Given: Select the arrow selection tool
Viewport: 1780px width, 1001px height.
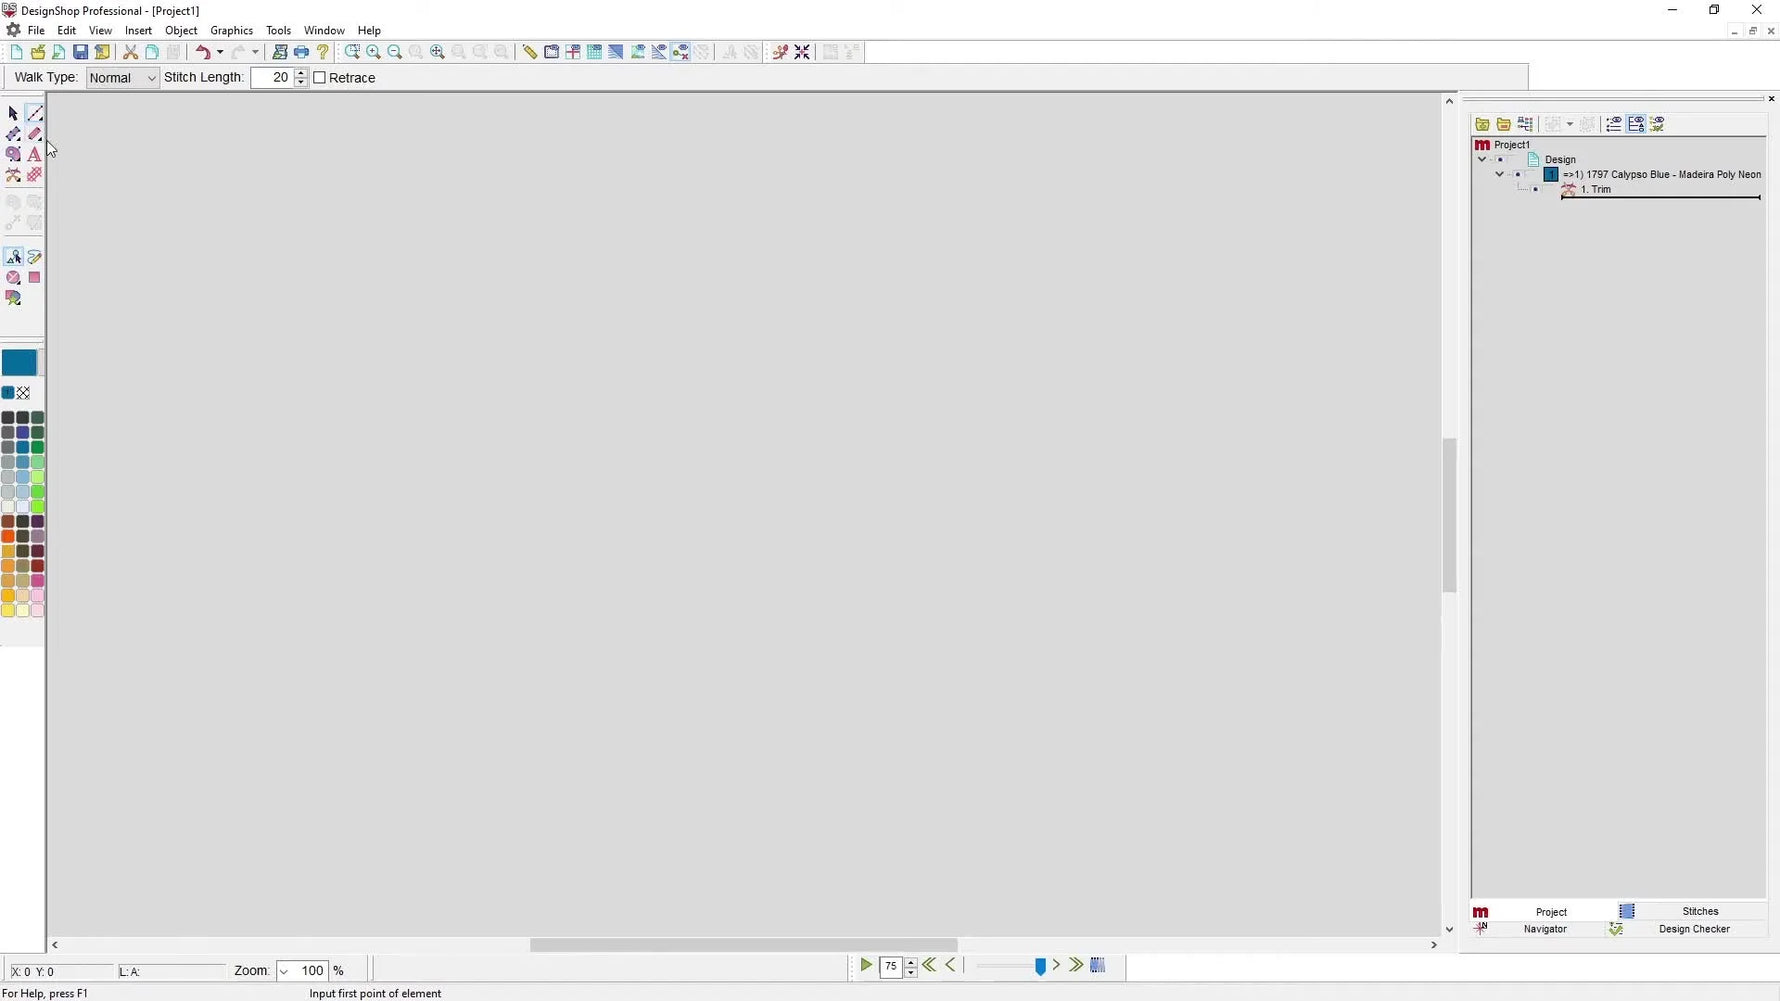Looking at the screenshot, I should 13,113.
